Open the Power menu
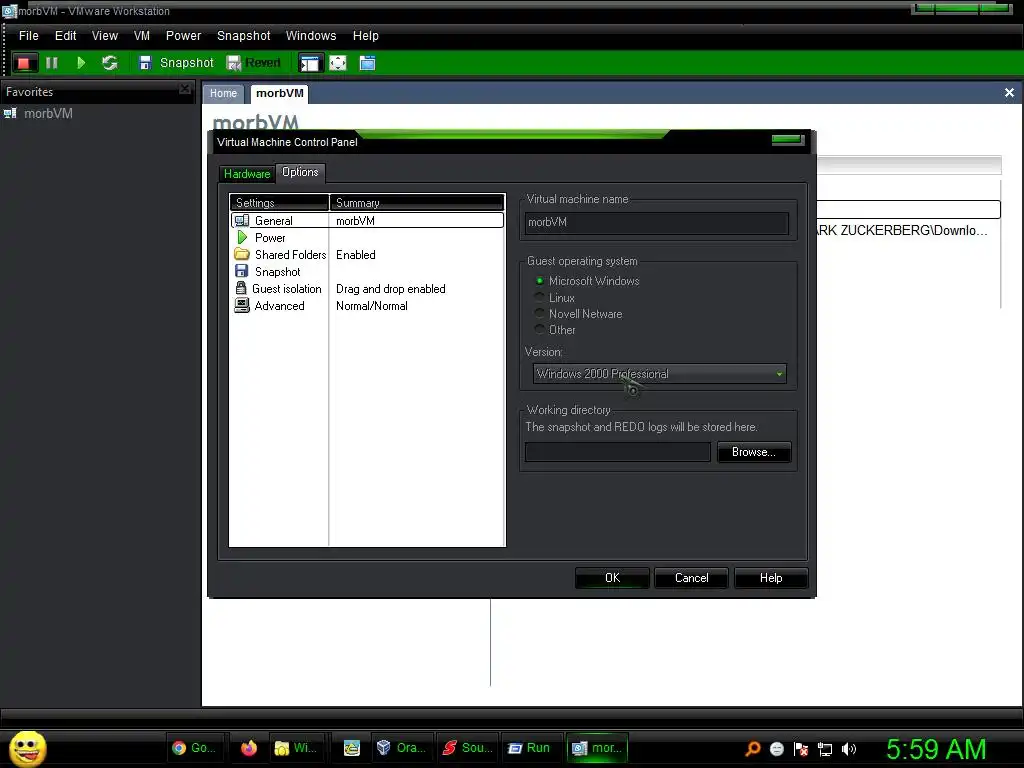This screenshot has height=768, width=1024. 183,36
